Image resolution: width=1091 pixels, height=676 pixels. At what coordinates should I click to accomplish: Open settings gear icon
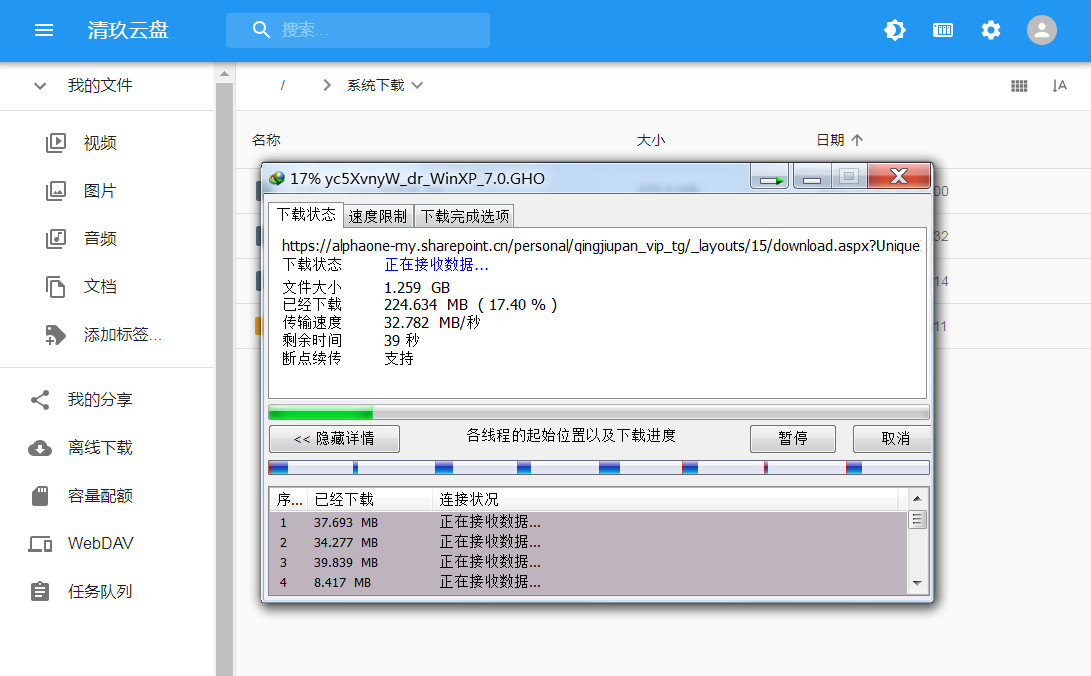click(x=991, y=30)
